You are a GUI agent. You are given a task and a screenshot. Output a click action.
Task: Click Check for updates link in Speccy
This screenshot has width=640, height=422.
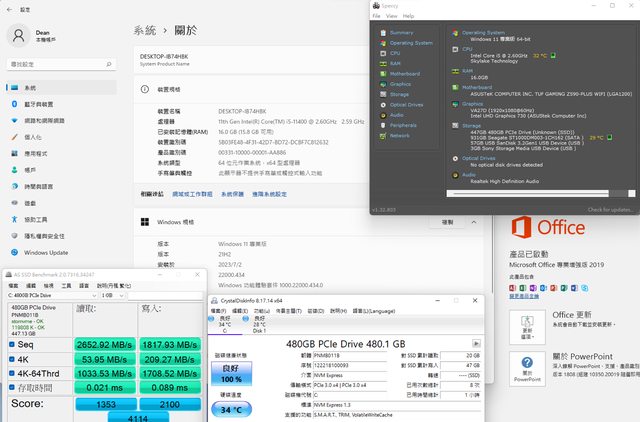[609, 209]
